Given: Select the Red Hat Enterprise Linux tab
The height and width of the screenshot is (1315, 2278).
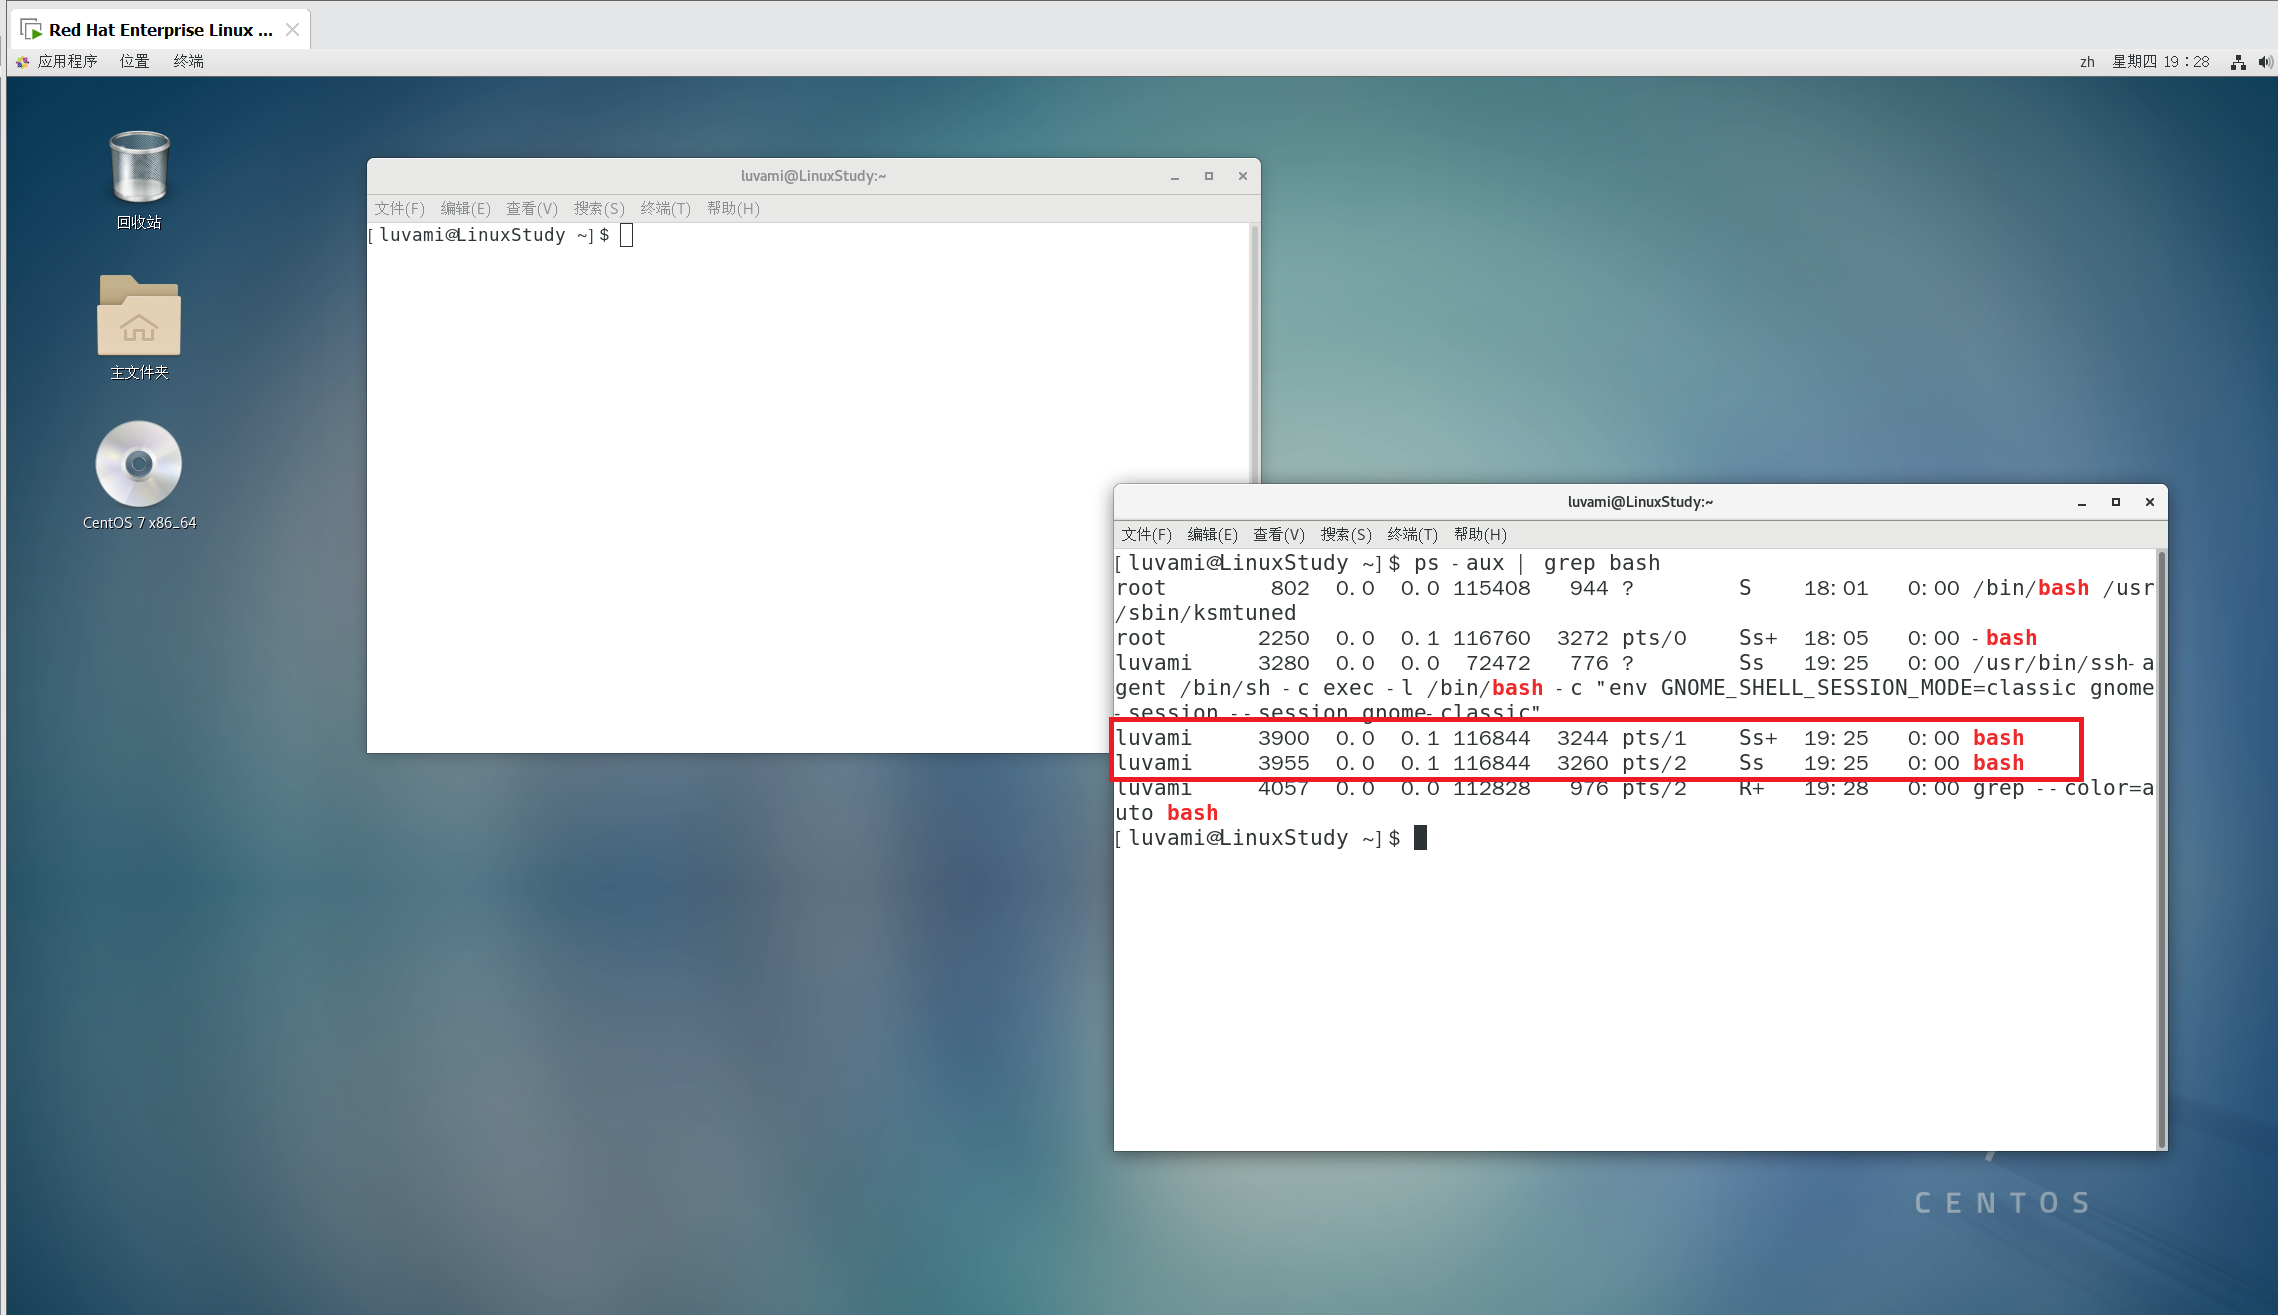Looking at the screenshot, I should click(x=160, y=29).
